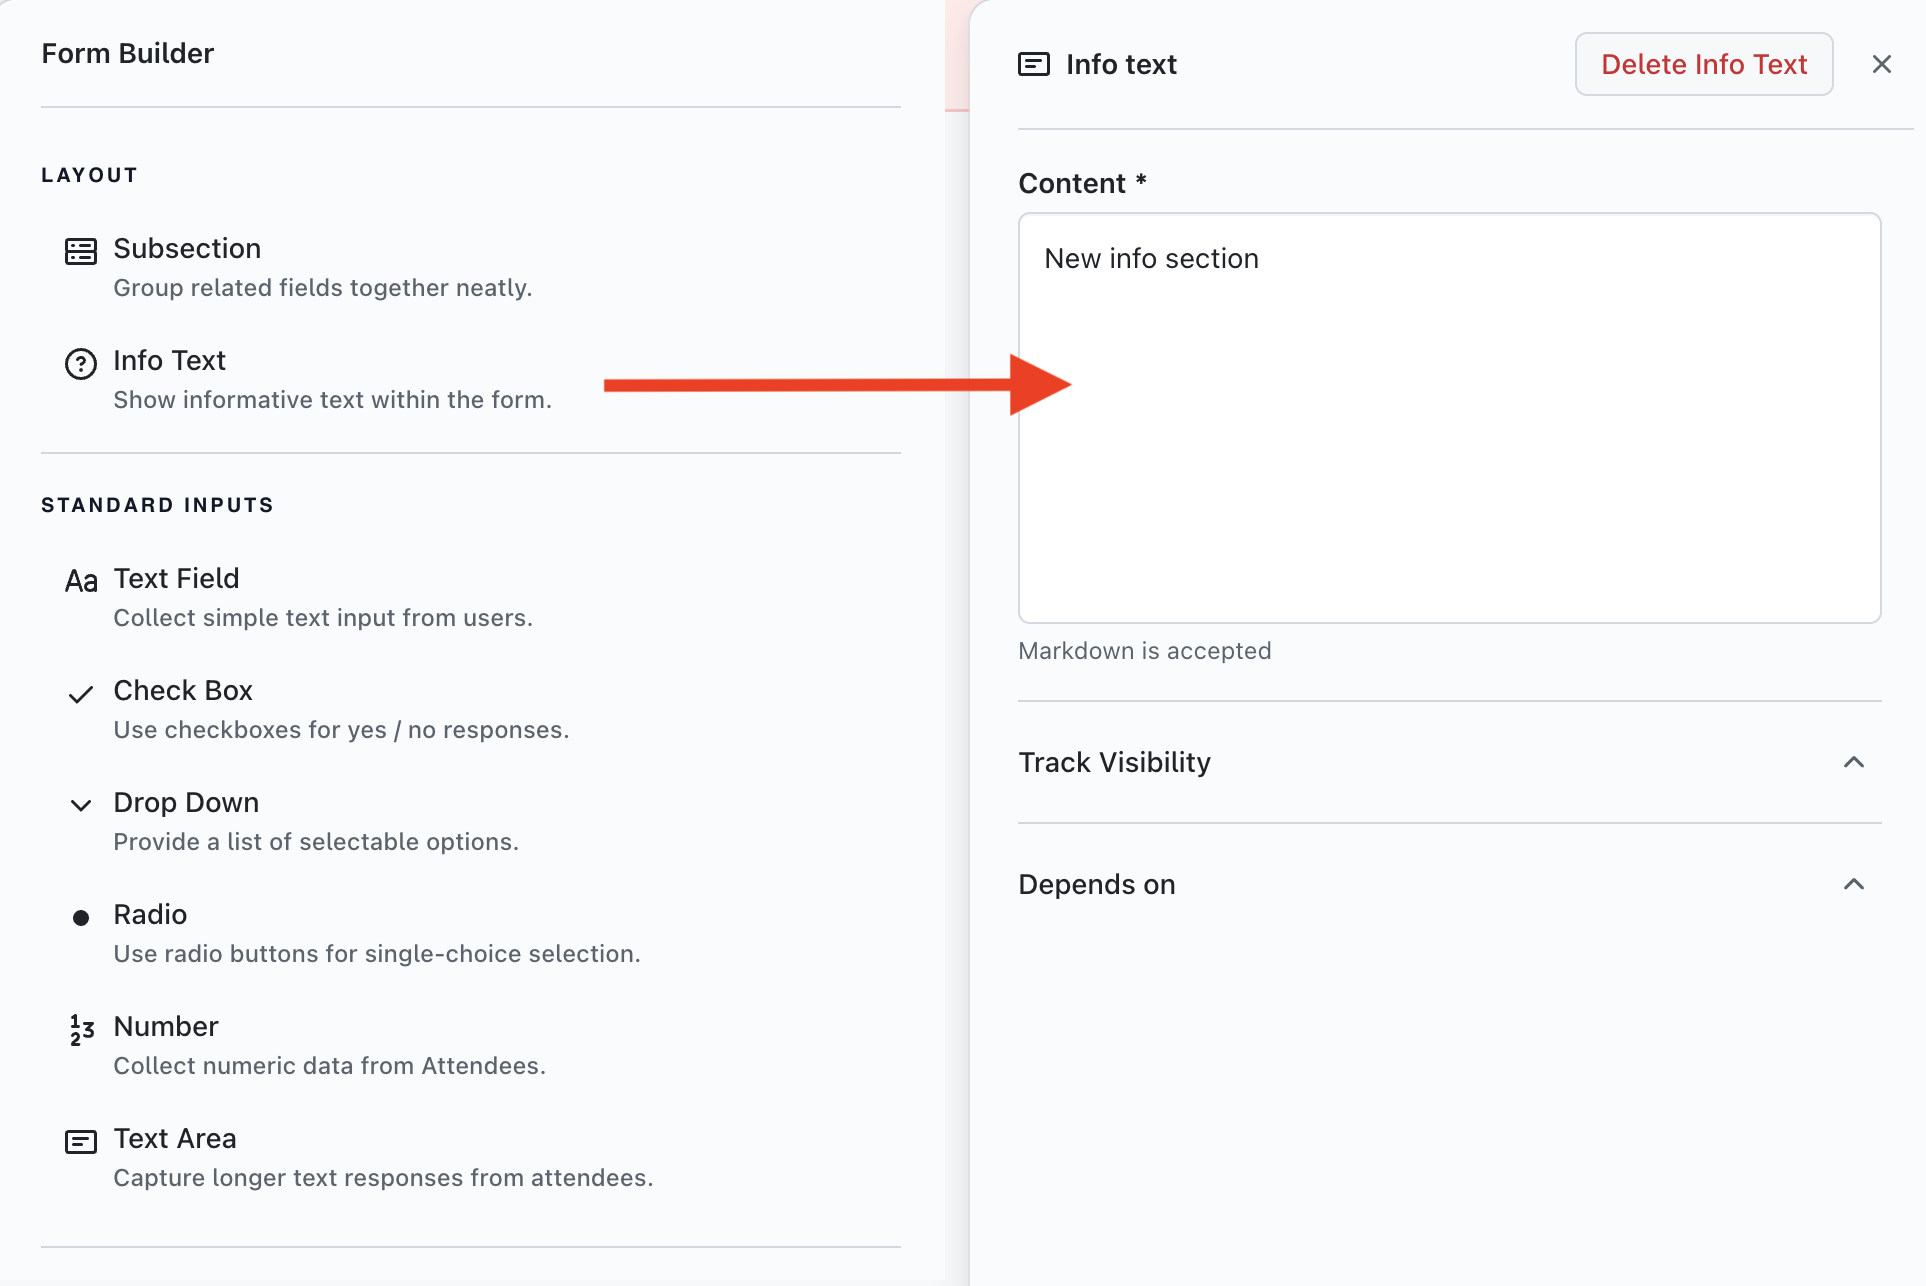Viewport: 1926px width, 1286px height.
Task: Click the Number '123' icon
Action: click(80, 1029)
